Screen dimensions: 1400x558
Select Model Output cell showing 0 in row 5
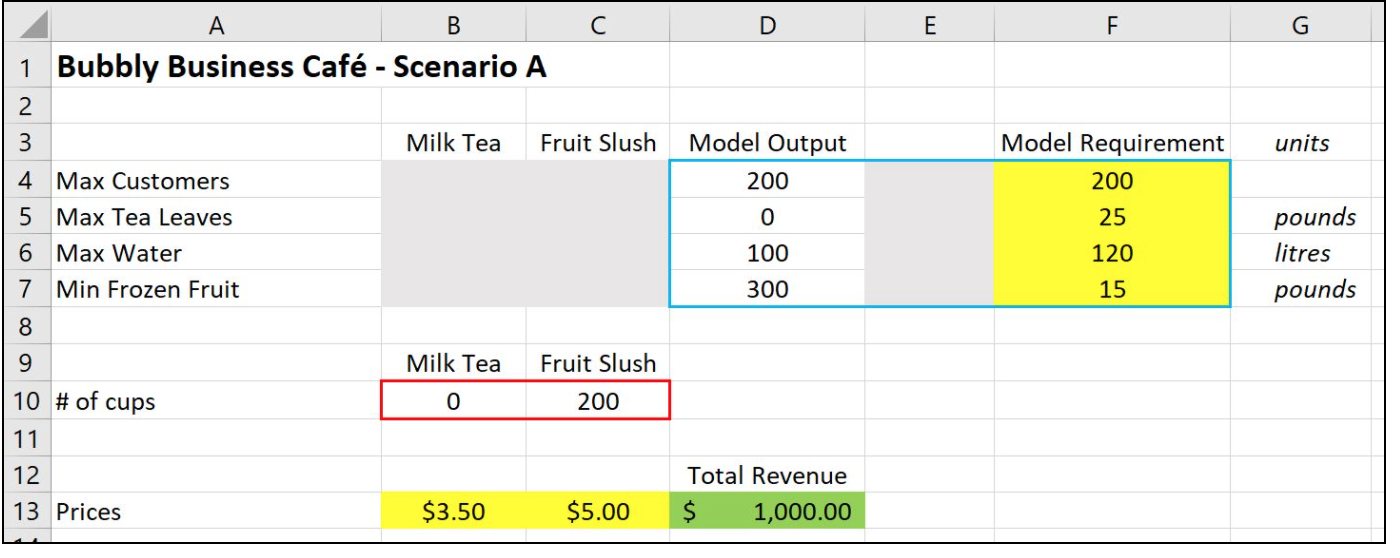(x=767, y=217)
